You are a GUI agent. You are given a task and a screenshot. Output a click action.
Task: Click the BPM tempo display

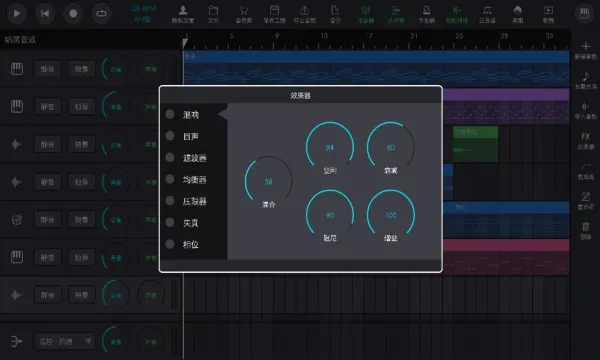(x=143, y=8)
